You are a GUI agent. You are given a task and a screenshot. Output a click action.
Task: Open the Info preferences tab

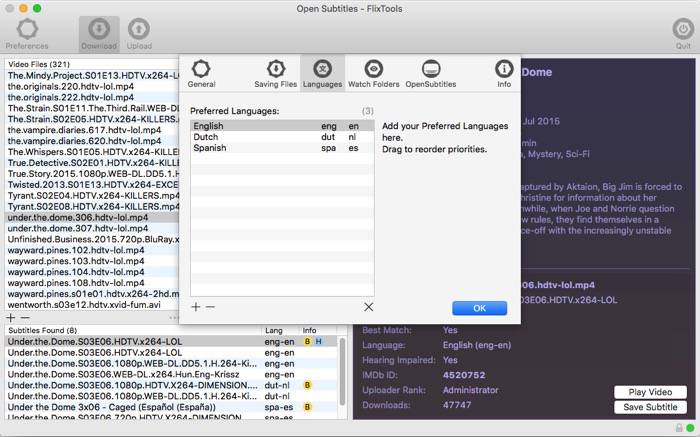point(504,74)
